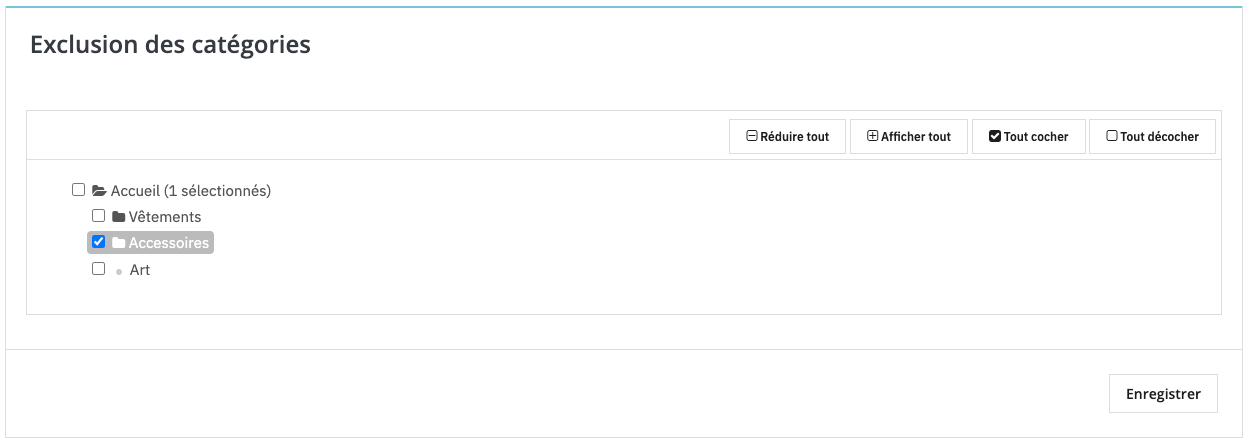Save exclusions with the Enregistrer button

tap(1163, 394)
